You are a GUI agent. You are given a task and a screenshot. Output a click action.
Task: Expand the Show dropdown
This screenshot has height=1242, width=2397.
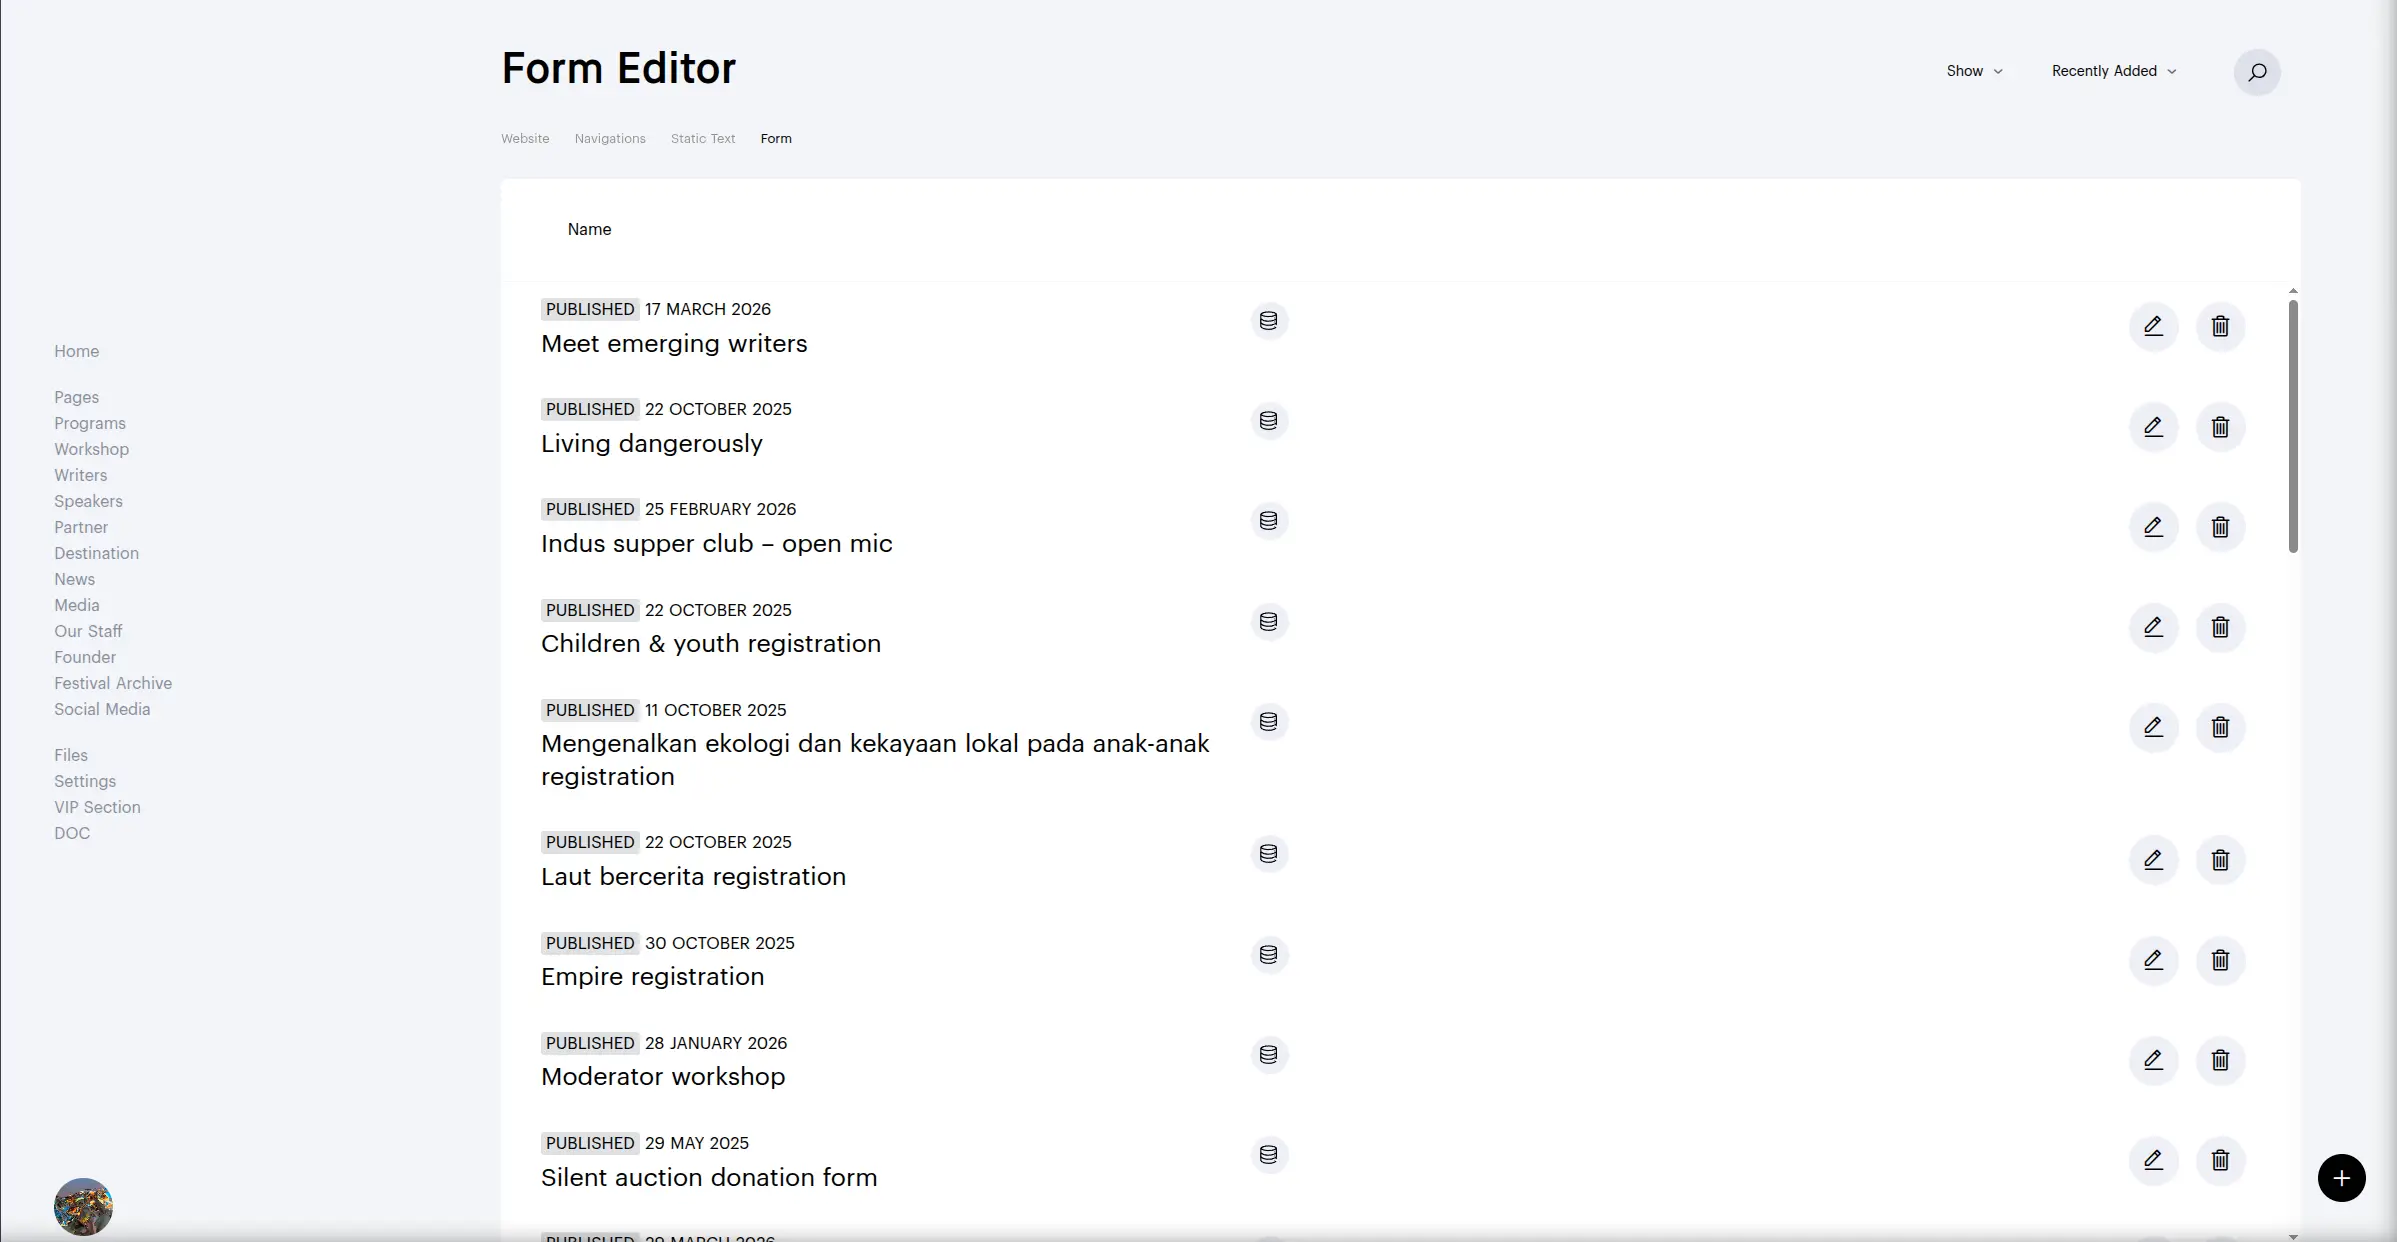point(1974,71)
